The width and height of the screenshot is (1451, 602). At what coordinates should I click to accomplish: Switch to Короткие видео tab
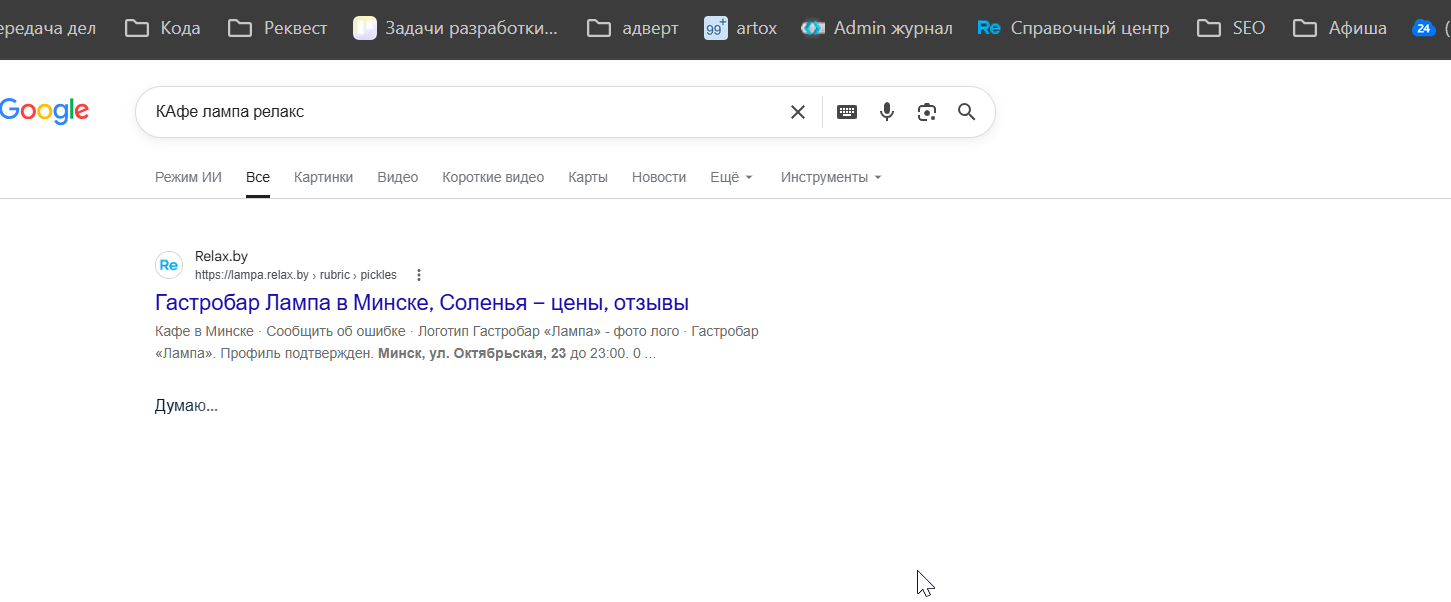493,177
